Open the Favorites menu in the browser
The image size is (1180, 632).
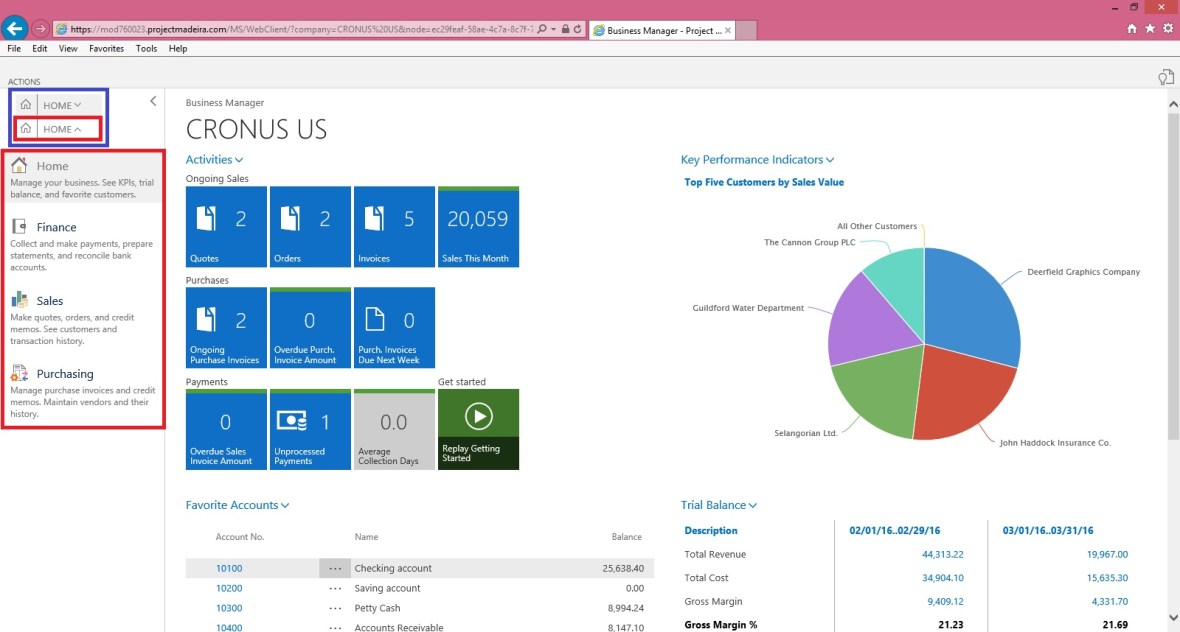[x=106, y=48]
